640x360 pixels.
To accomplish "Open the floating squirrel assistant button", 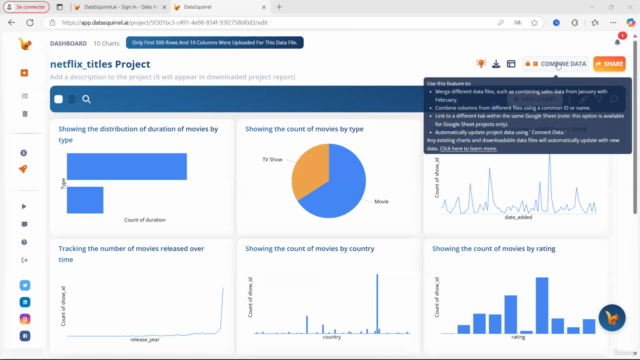I will pos(612,318).
